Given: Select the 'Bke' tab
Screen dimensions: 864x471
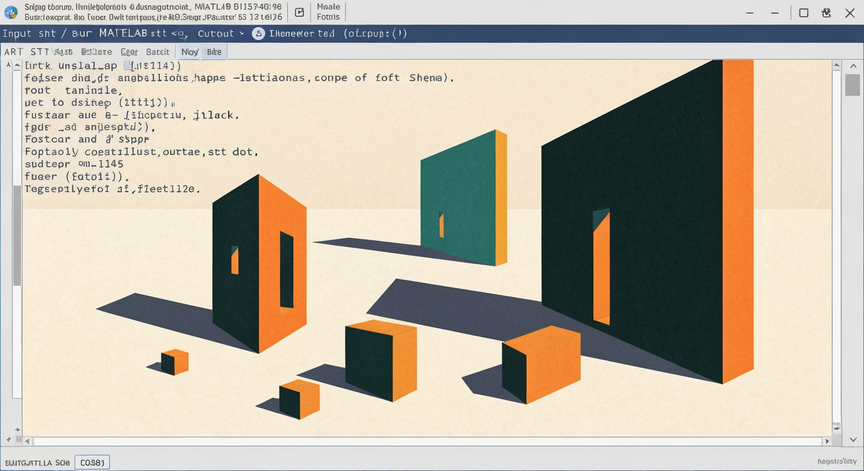Looking at the screenshot, I should click(x=214, y=52).
